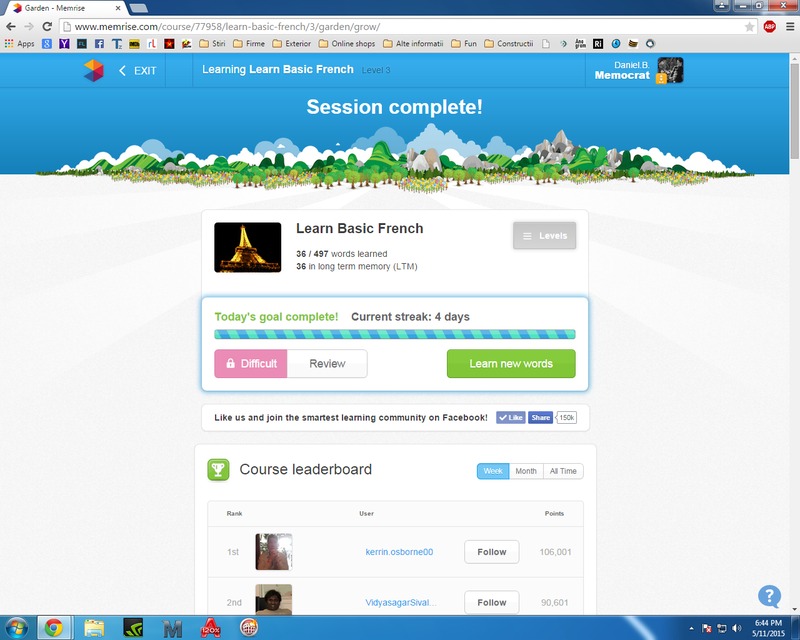800x640 pixels.
Task: Switch leaderboard to All Time tab
Action: pyautogui.click(x=563, y=471)
